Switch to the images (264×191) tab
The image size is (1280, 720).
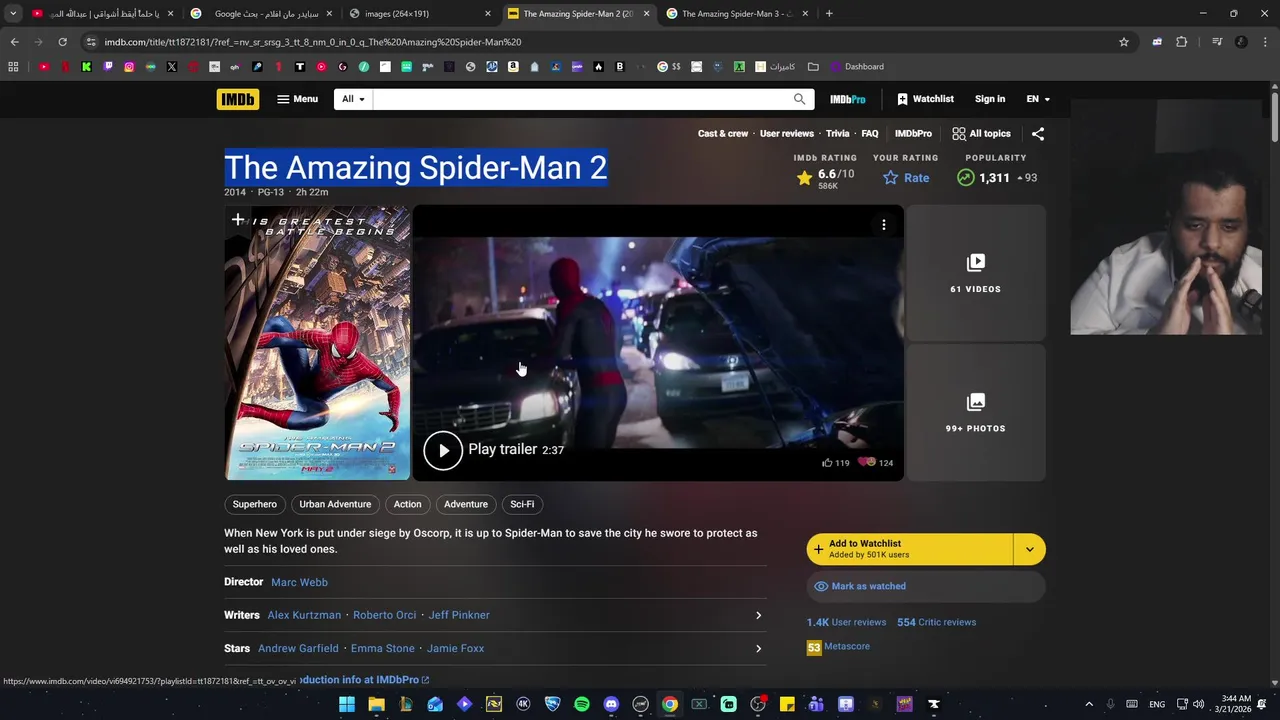(418, 14)
